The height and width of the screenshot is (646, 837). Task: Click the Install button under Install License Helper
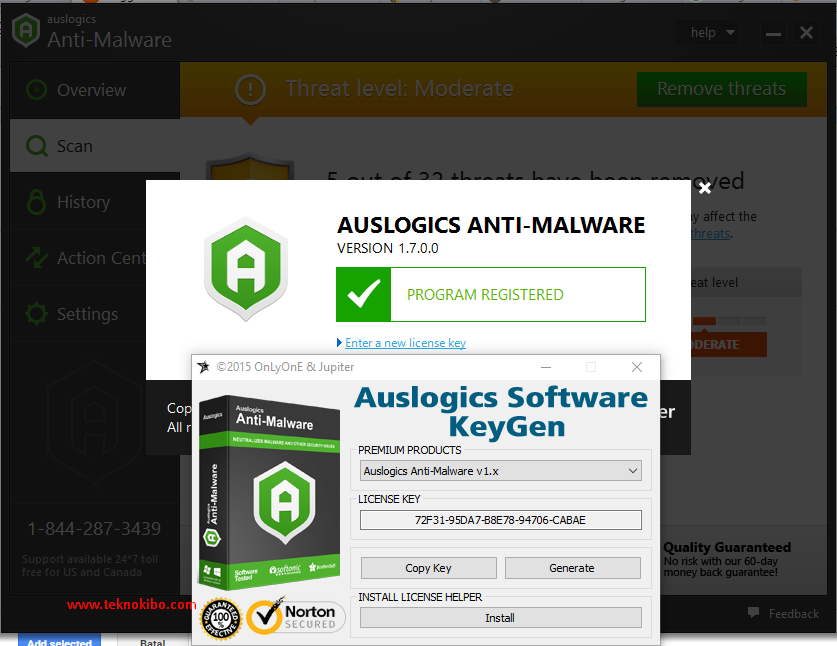(x=501, y=618)
